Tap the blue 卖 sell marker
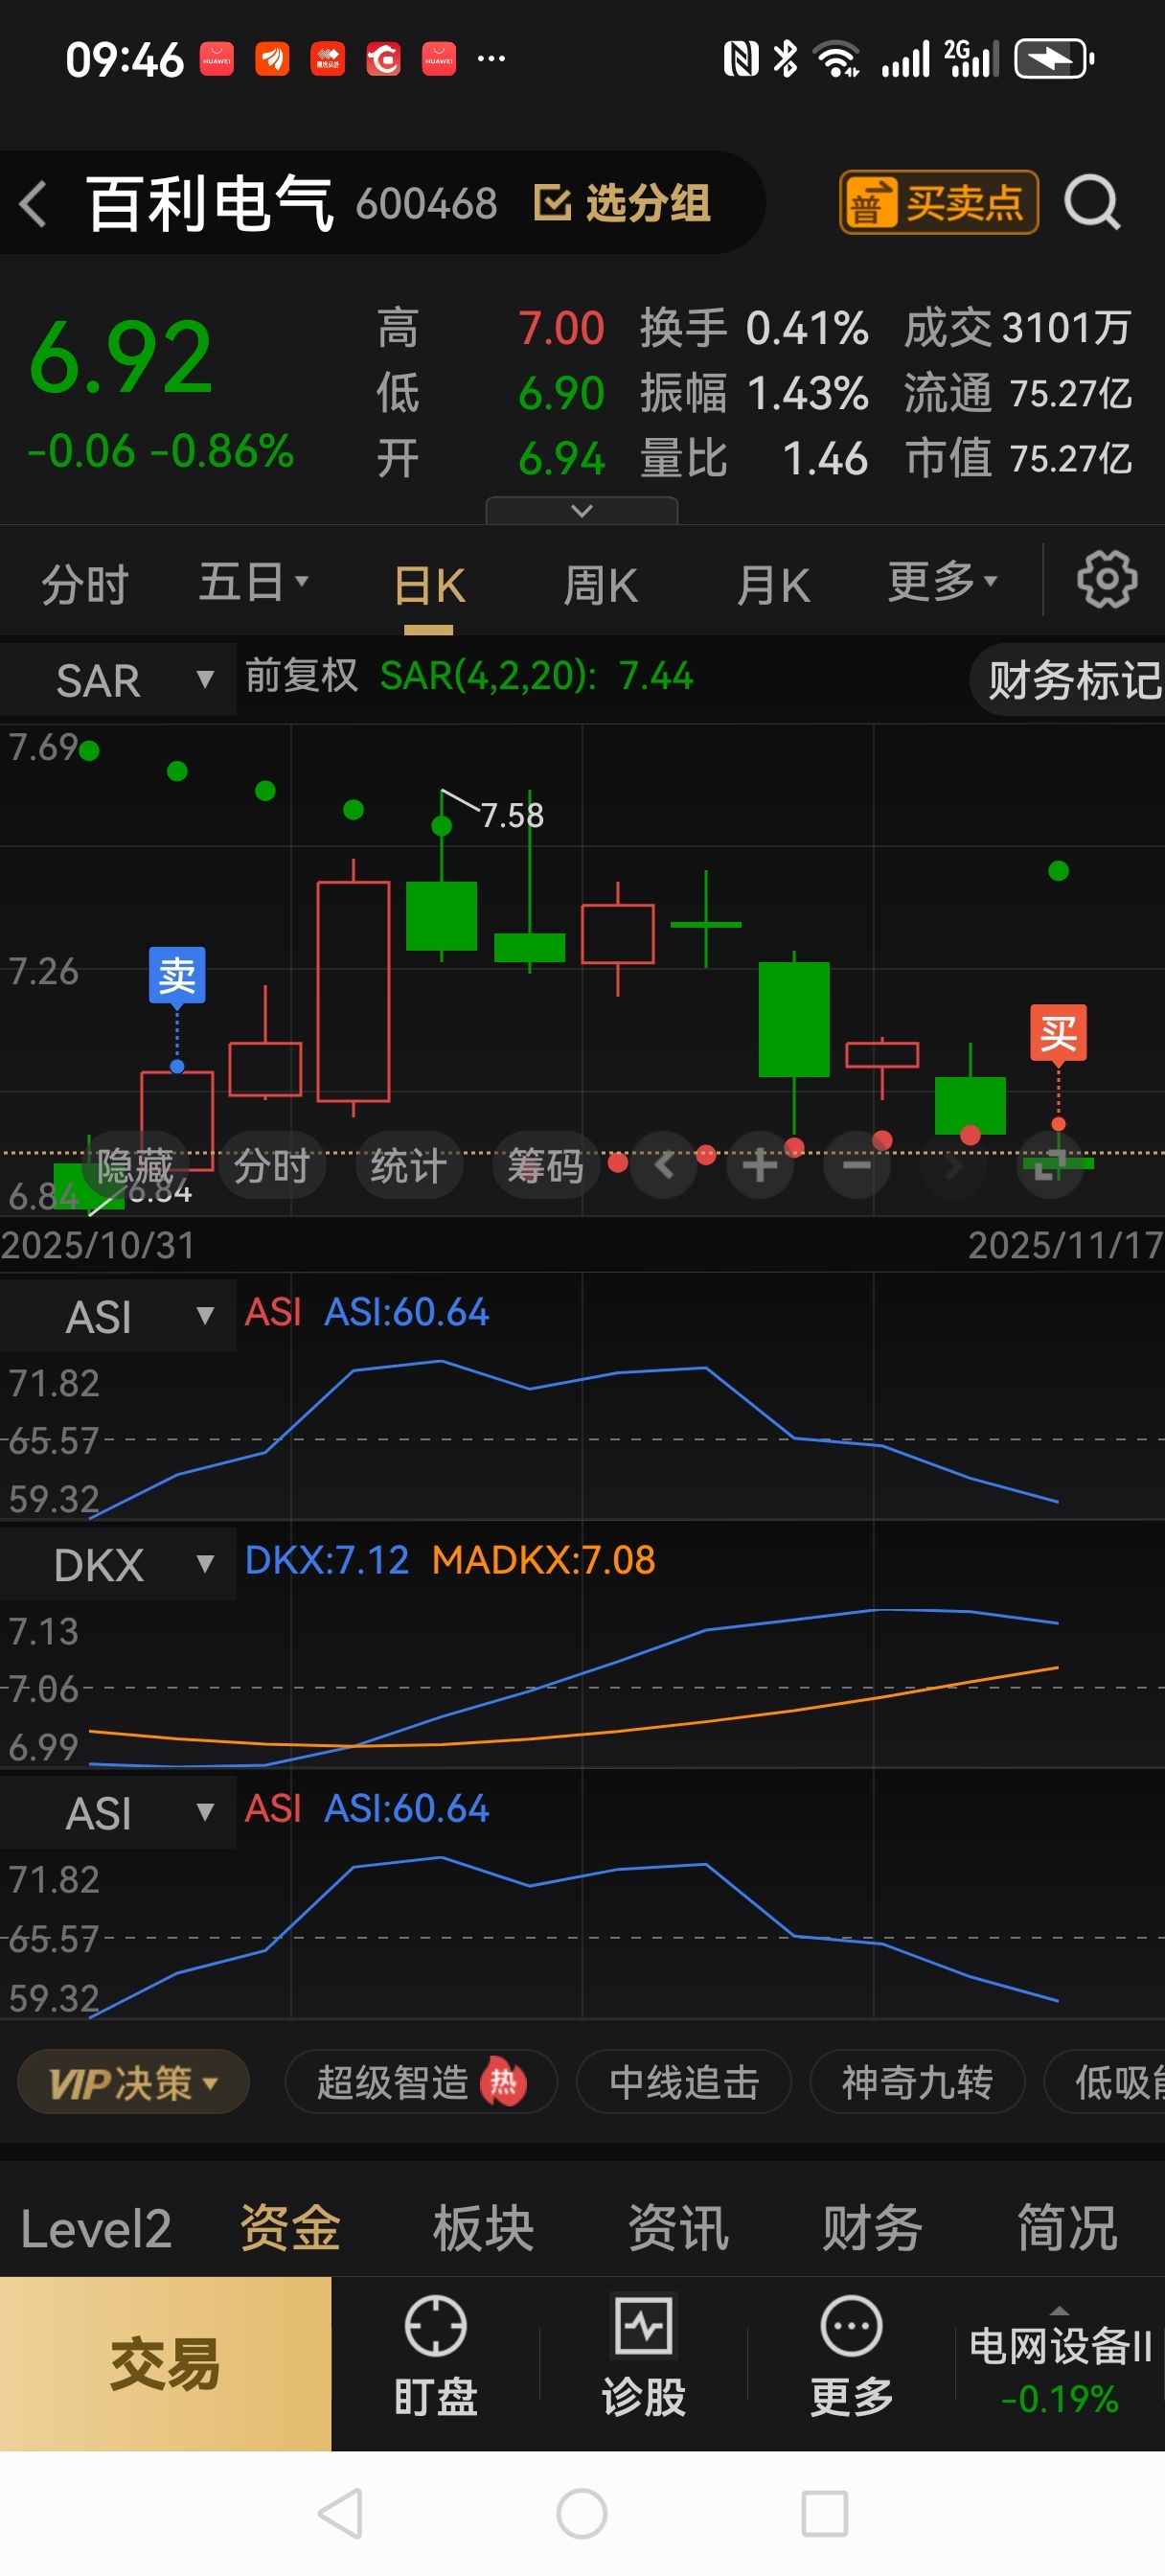The height and width of the screenshot is (2576, 1165). 177,975
